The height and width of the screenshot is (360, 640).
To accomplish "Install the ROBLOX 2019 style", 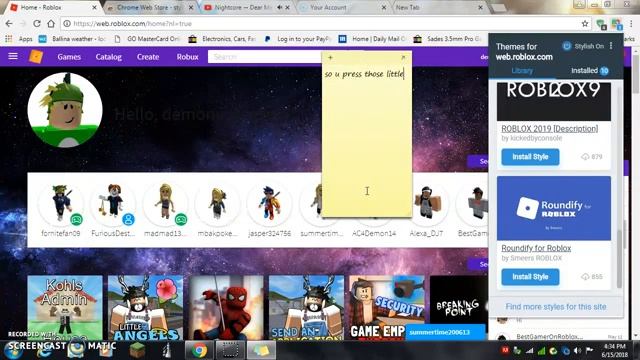I will 530,157.
